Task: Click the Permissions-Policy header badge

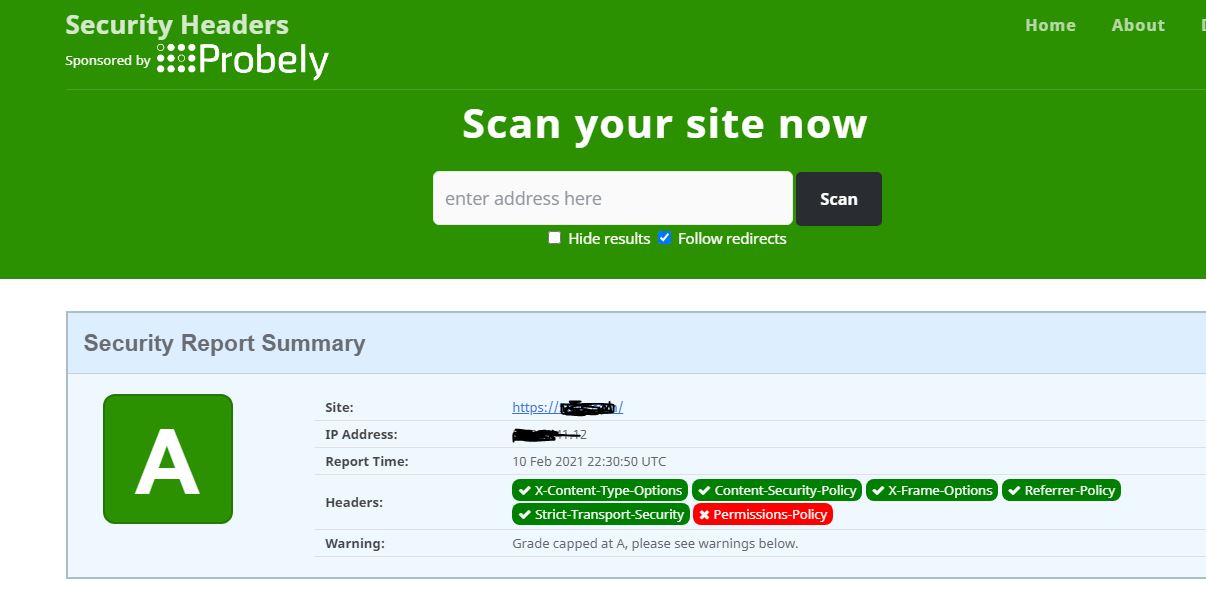Action: (763, 514)
